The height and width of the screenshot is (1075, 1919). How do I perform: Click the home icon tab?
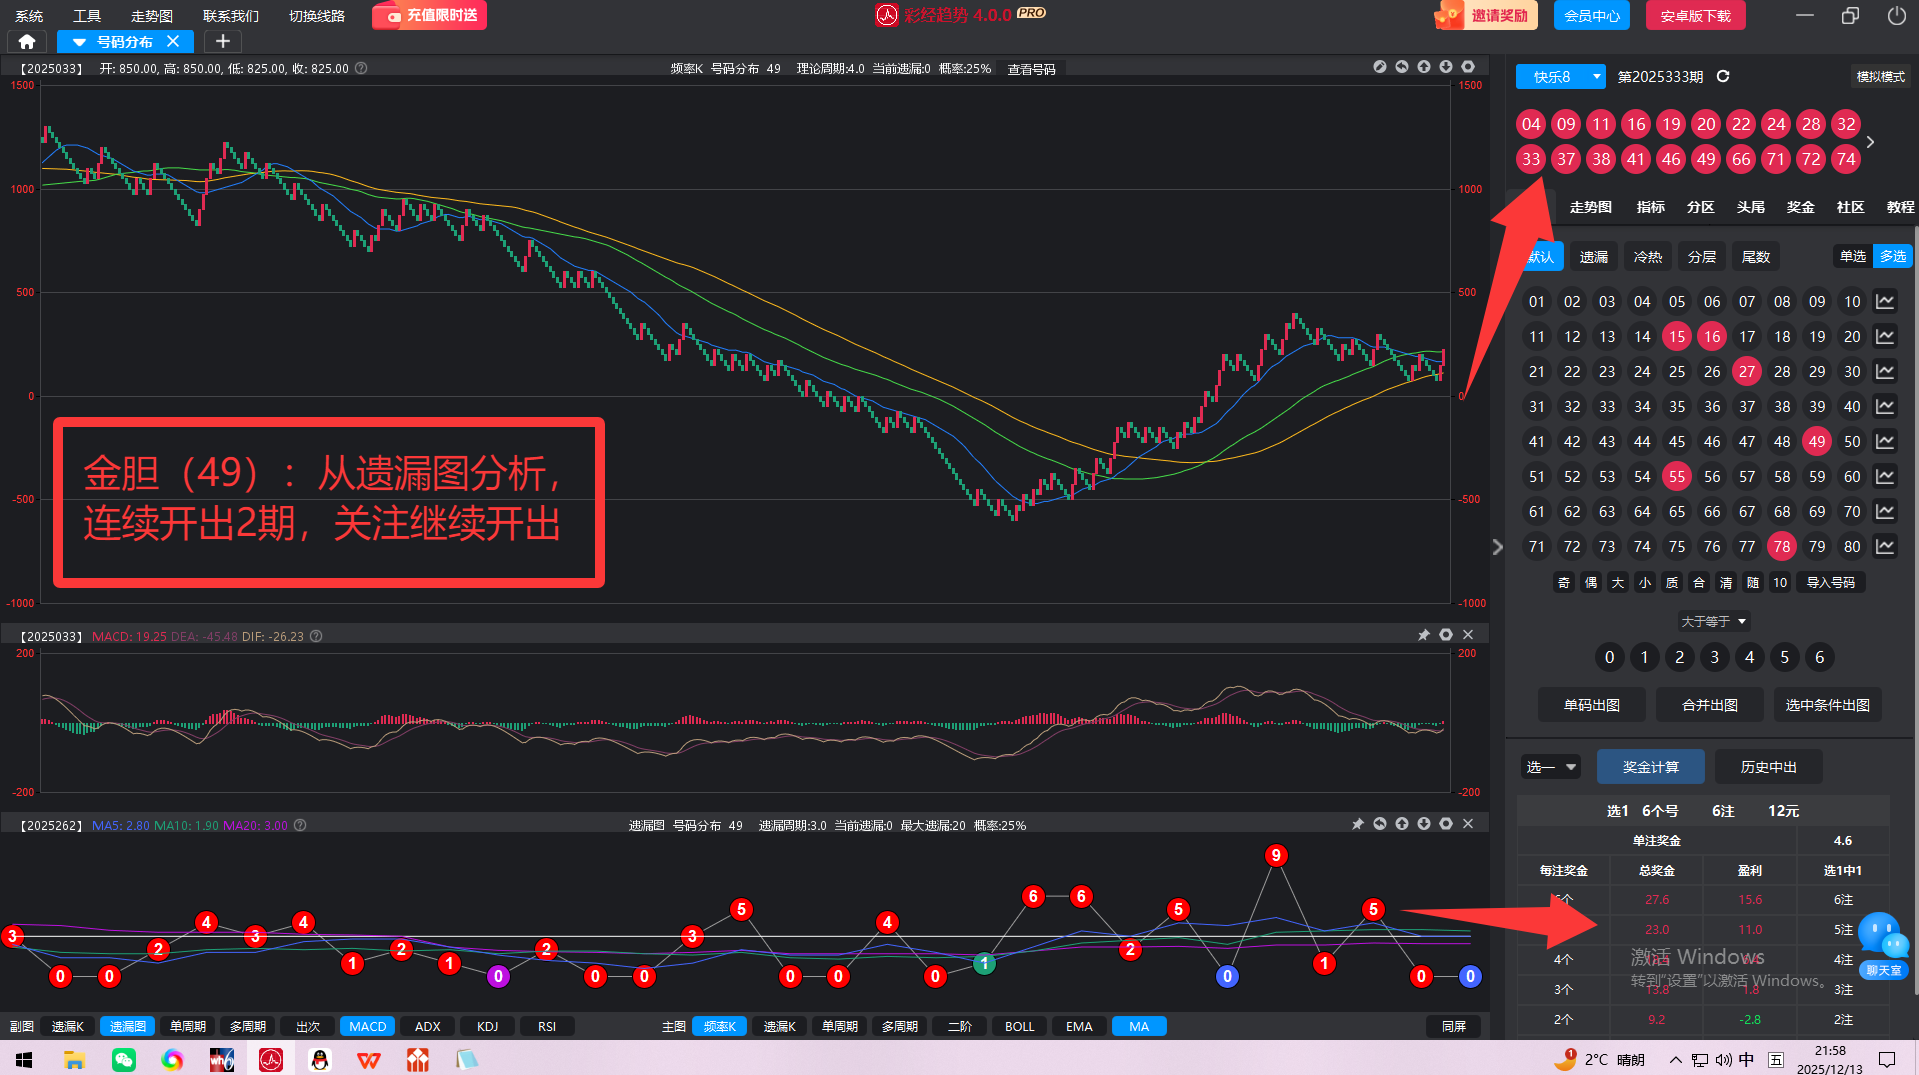tap(27, 41)
